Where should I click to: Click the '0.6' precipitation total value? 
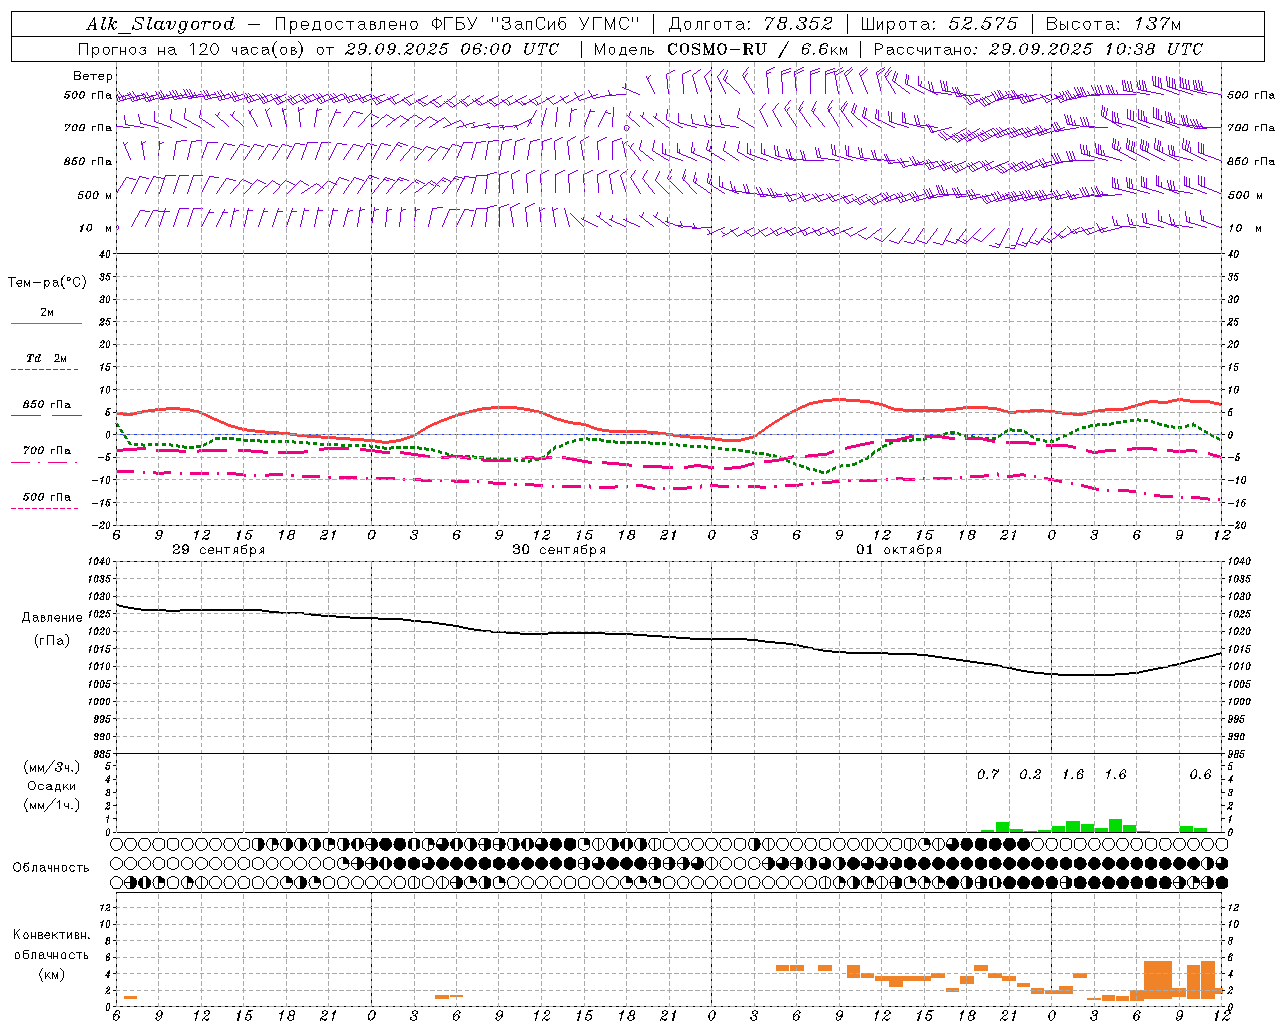point(1200,775)
